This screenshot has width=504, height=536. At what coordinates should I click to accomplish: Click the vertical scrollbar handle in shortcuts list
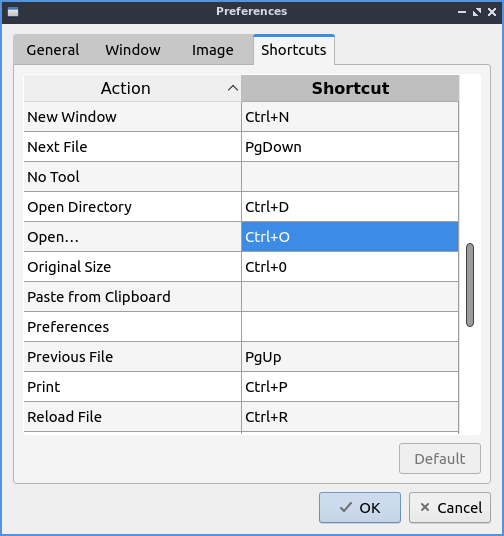(x=470, y=285)
